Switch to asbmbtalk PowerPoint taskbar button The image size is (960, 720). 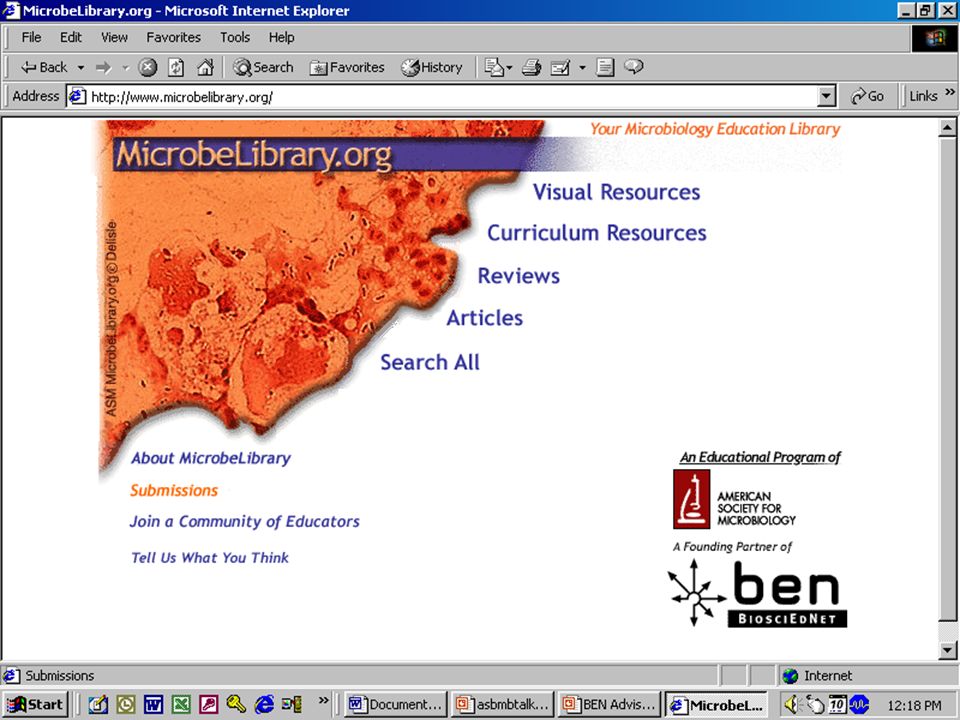(502, 705)
